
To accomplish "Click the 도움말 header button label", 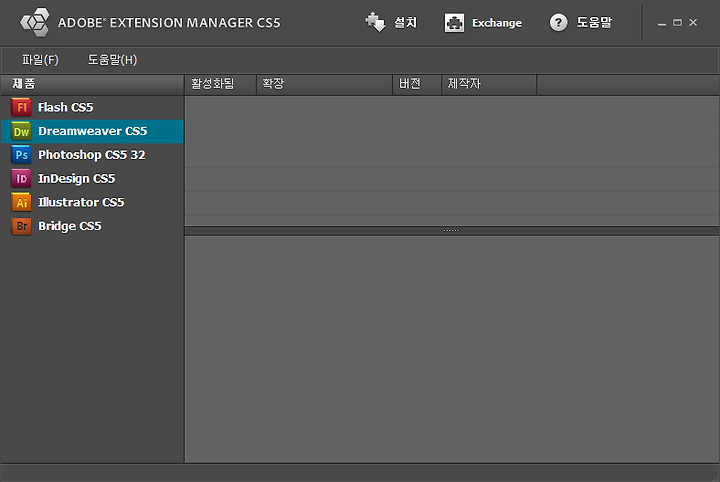I will click(594, 22).
